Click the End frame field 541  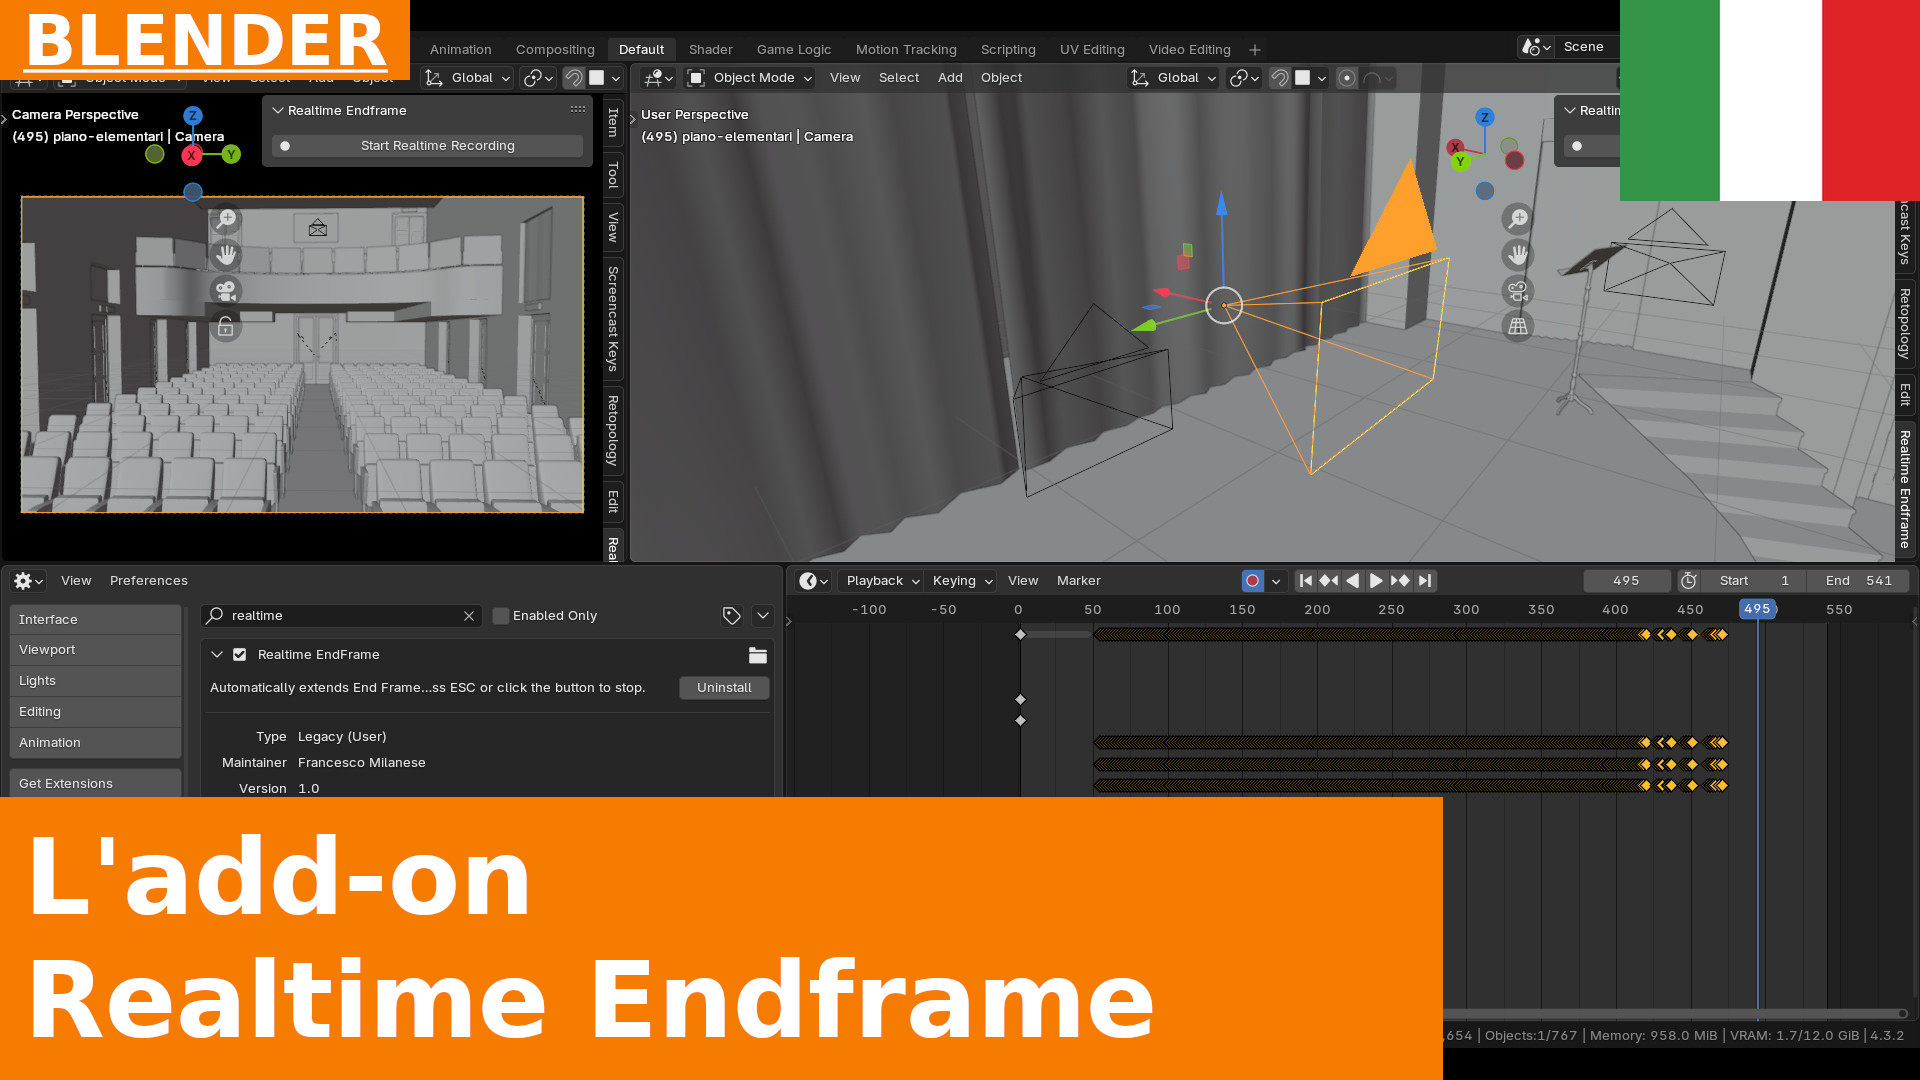pos(1858,581)
